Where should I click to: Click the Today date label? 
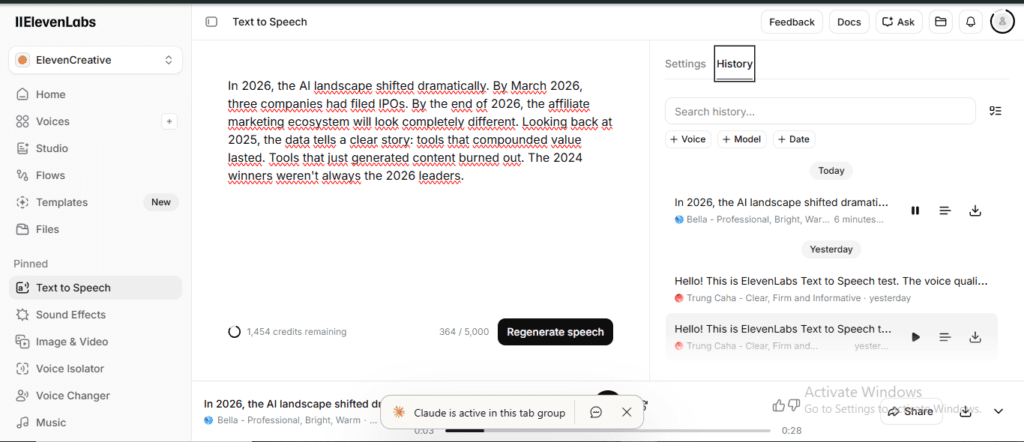(831, 170)
